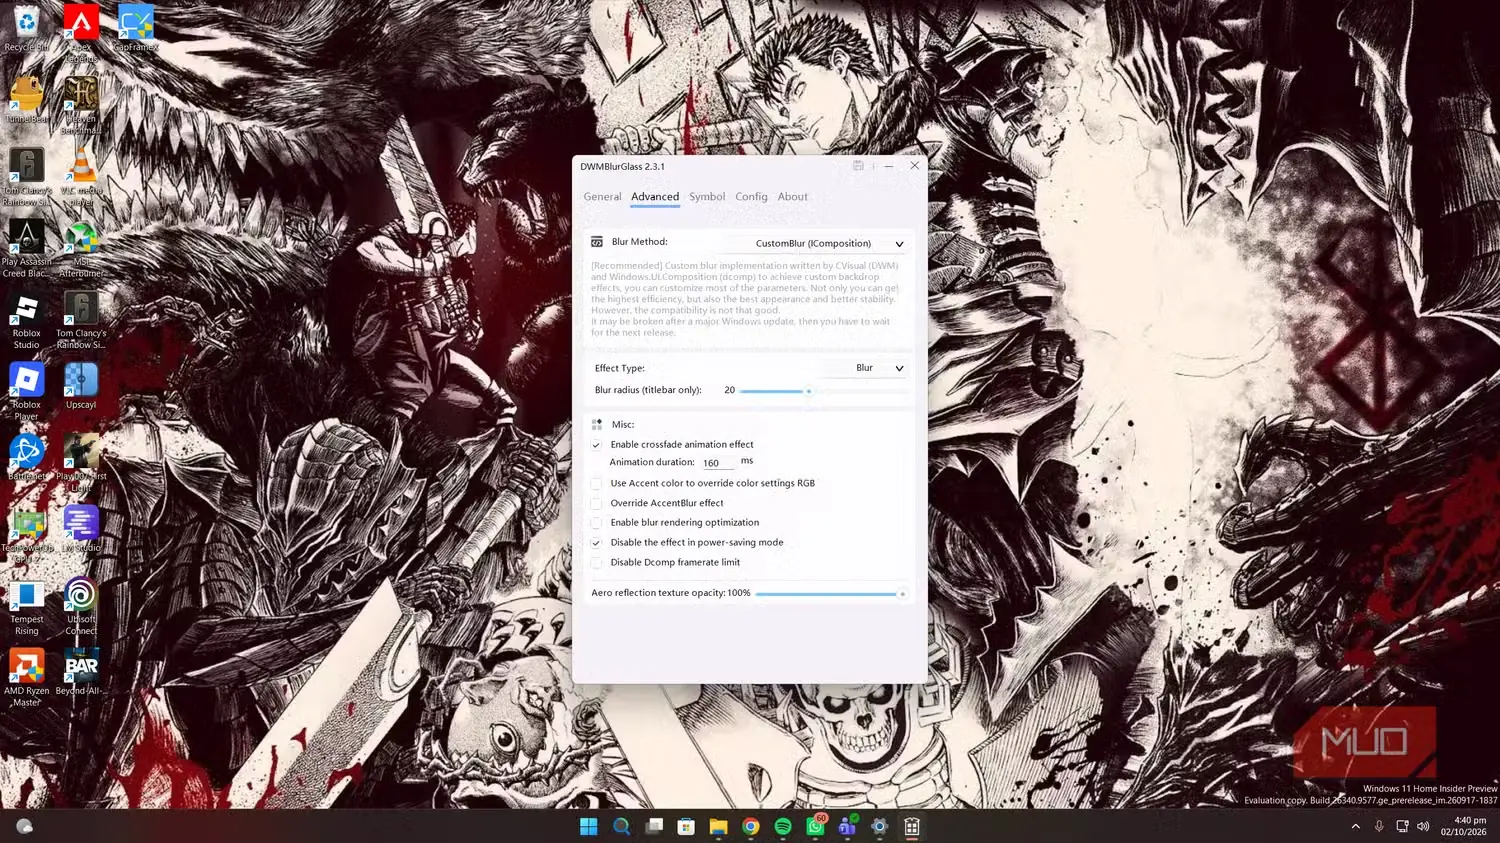
Task: Go to the Symbol tab
Action: click(x=707, y=197)
